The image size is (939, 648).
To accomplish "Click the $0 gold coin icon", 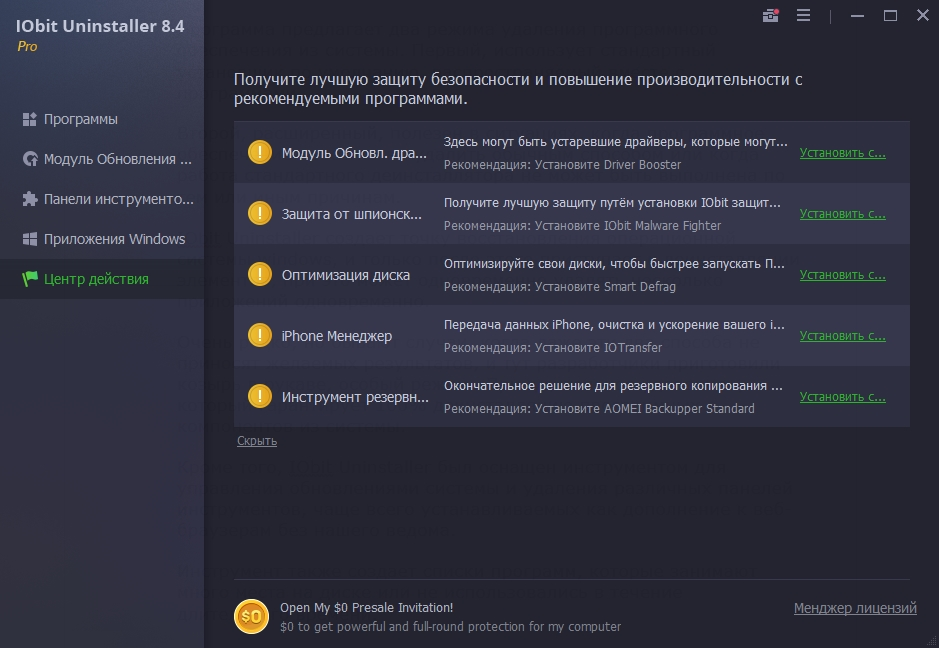I will 251,616.
